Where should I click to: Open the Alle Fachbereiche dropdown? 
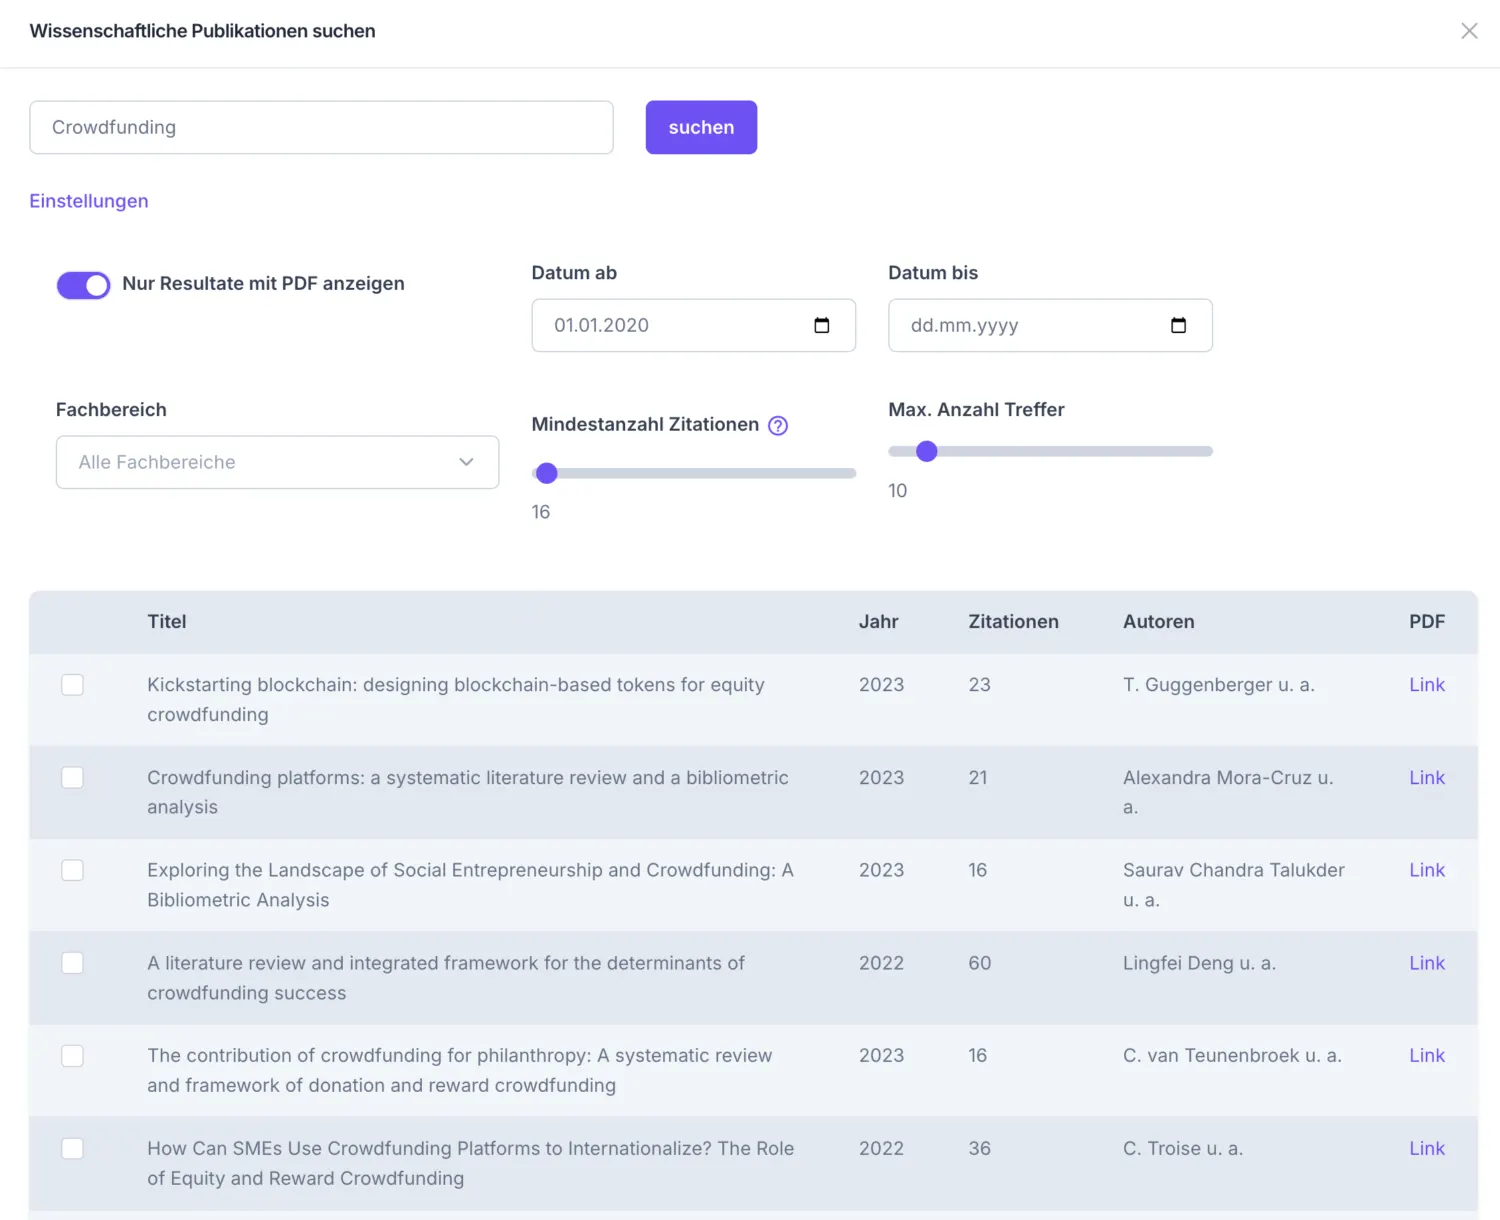[x=277, y=462]
